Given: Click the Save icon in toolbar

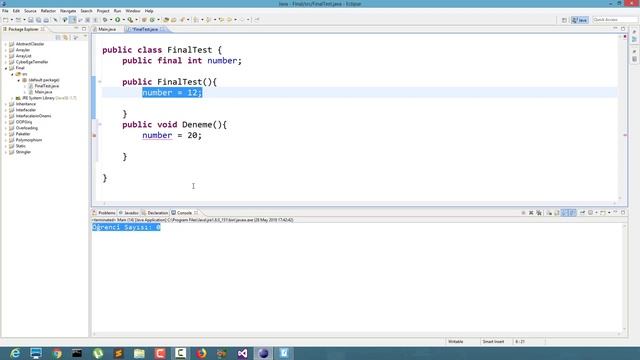Looking at the screenshot, I should click(30, 20).
